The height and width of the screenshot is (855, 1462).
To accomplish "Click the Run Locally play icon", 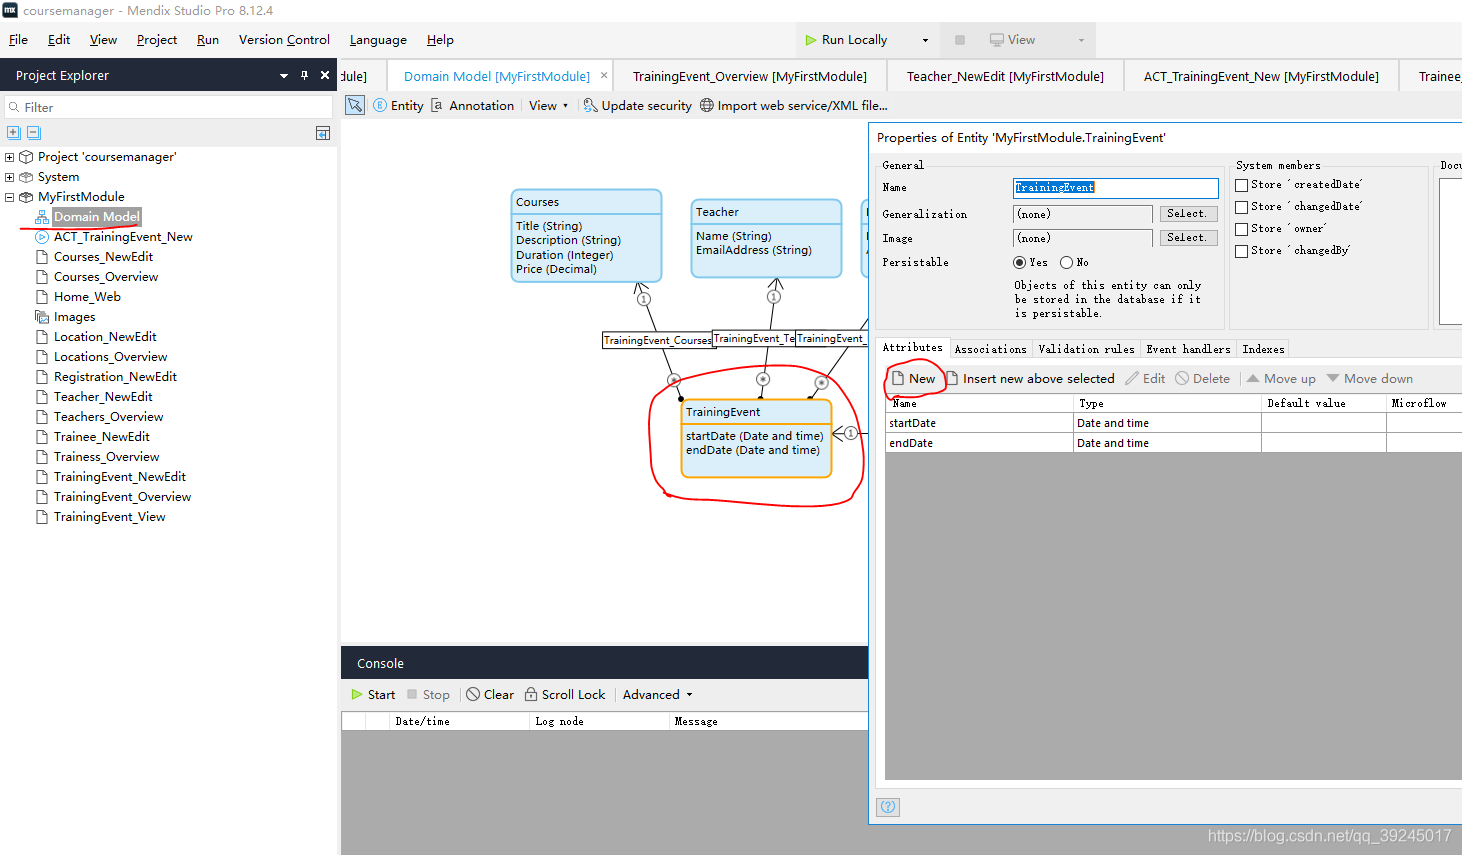I will pos(811,40).
